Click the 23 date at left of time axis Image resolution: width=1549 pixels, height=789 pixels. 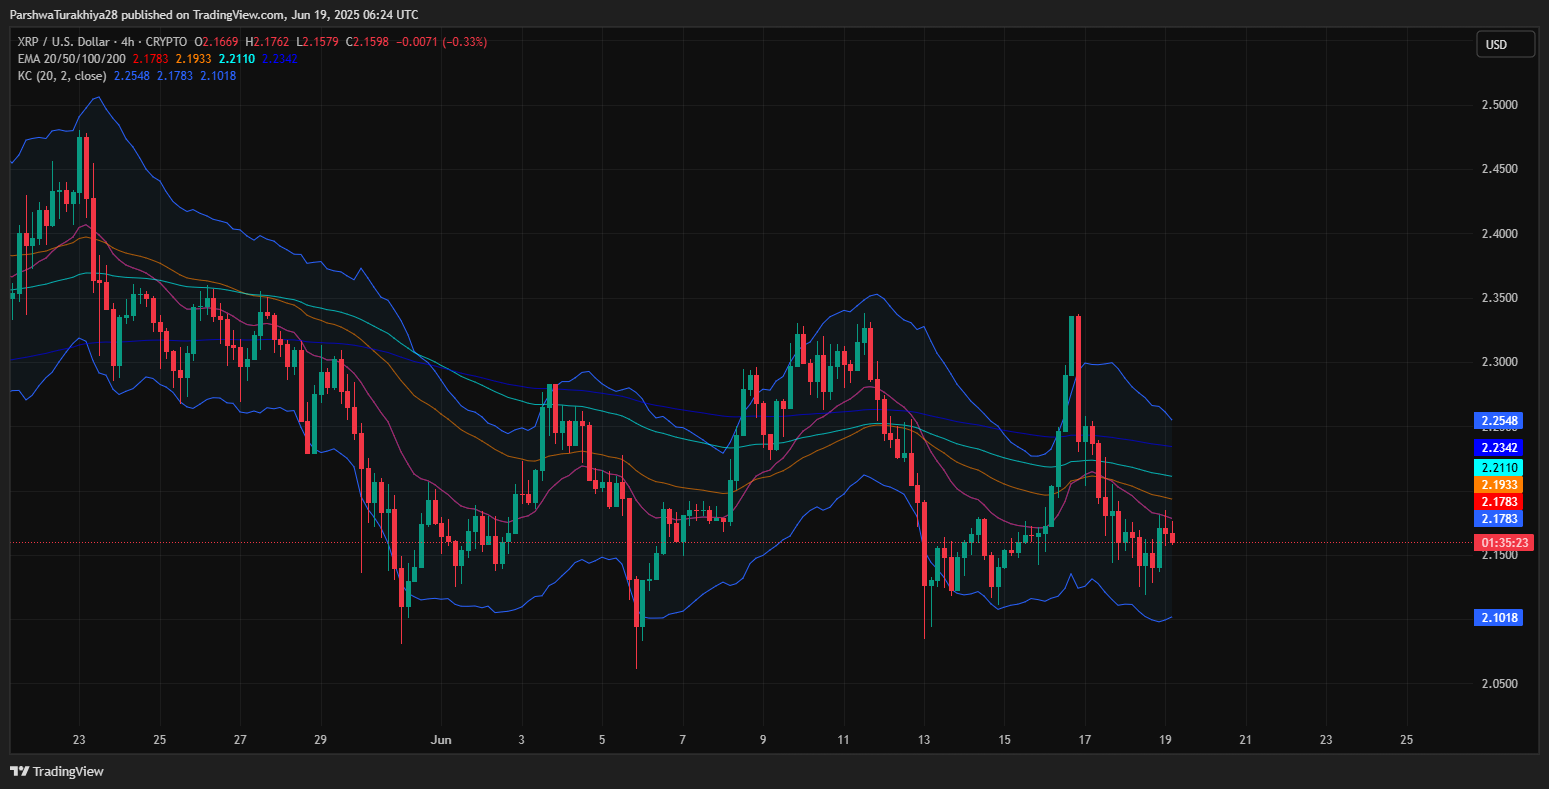point(79,740)
